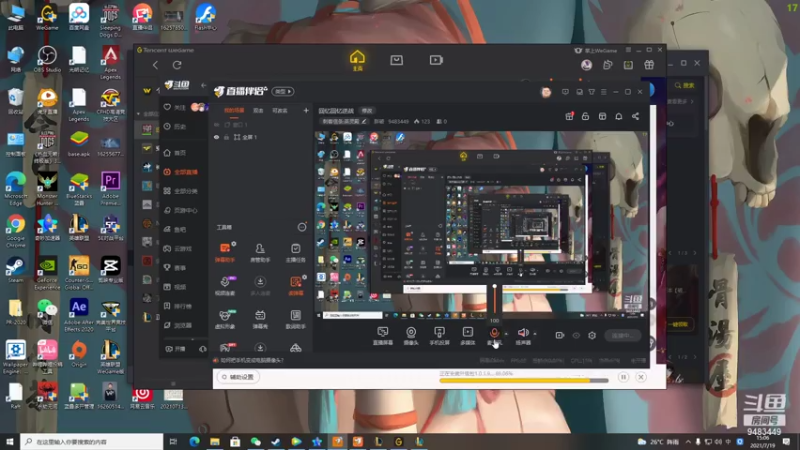Image resolution: width=800 pixels, height=450 pixels.
Task: Open the 虚拟形象 tool
Action: 224,319
